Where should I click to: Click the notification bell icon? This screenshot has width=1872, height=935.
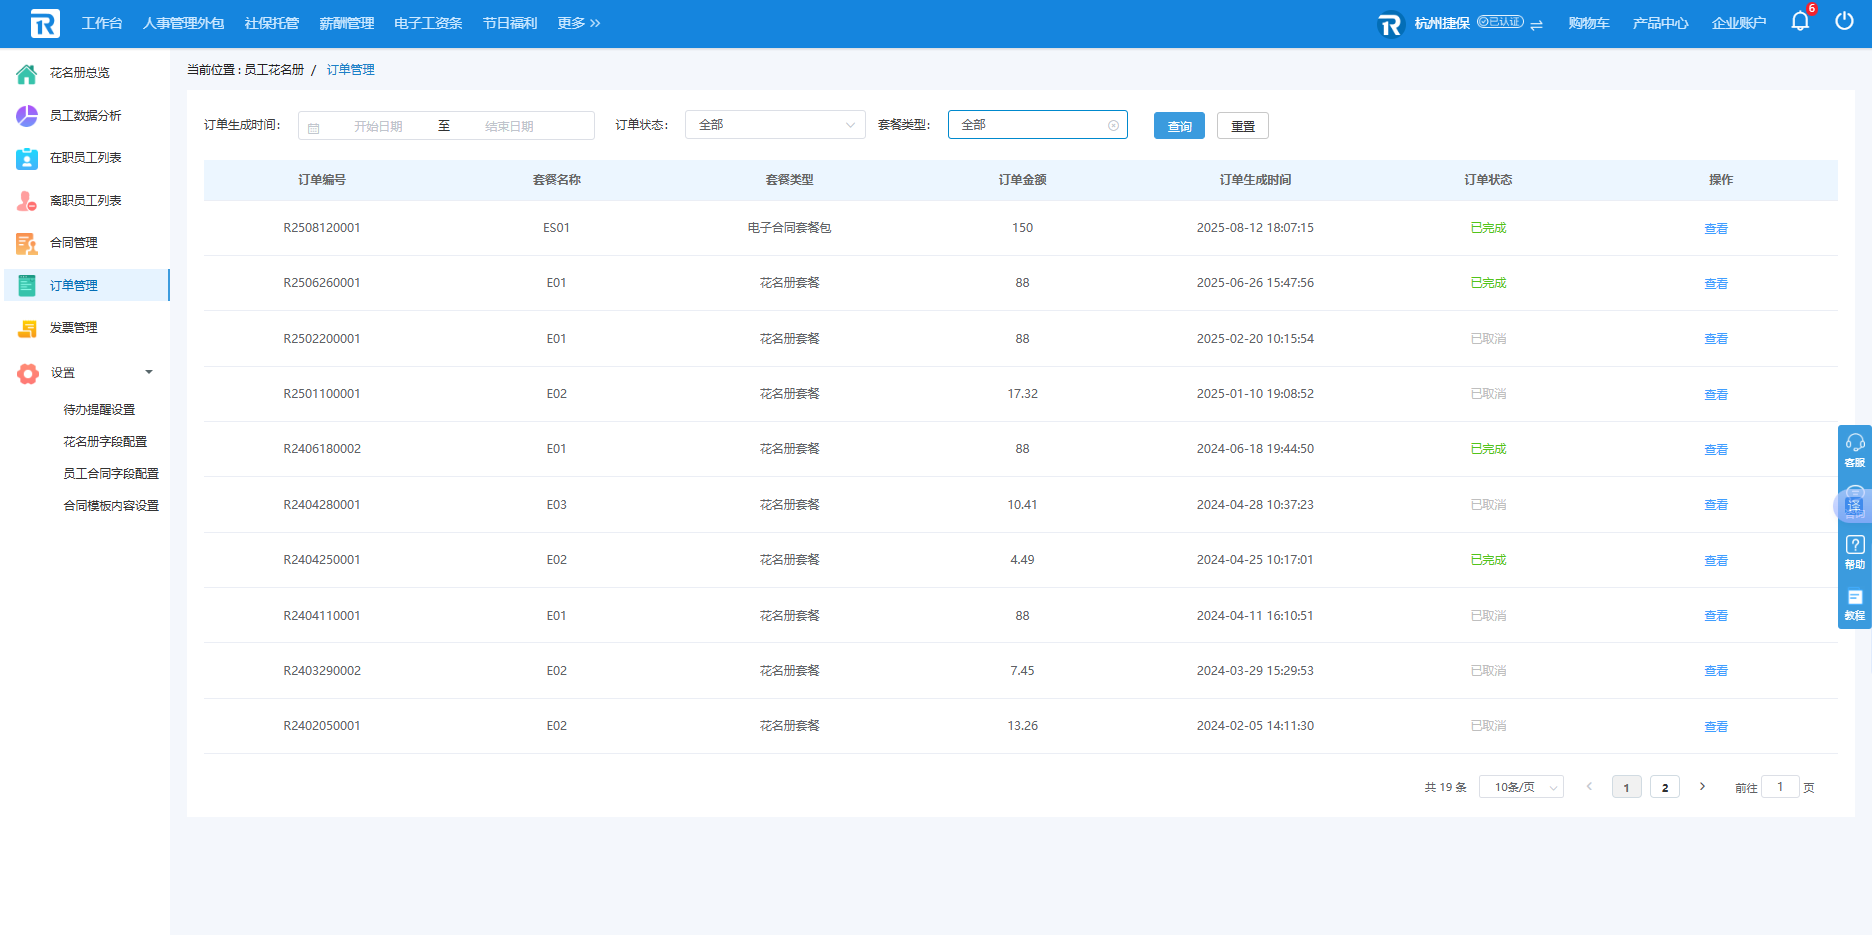tap(1799, 21)
